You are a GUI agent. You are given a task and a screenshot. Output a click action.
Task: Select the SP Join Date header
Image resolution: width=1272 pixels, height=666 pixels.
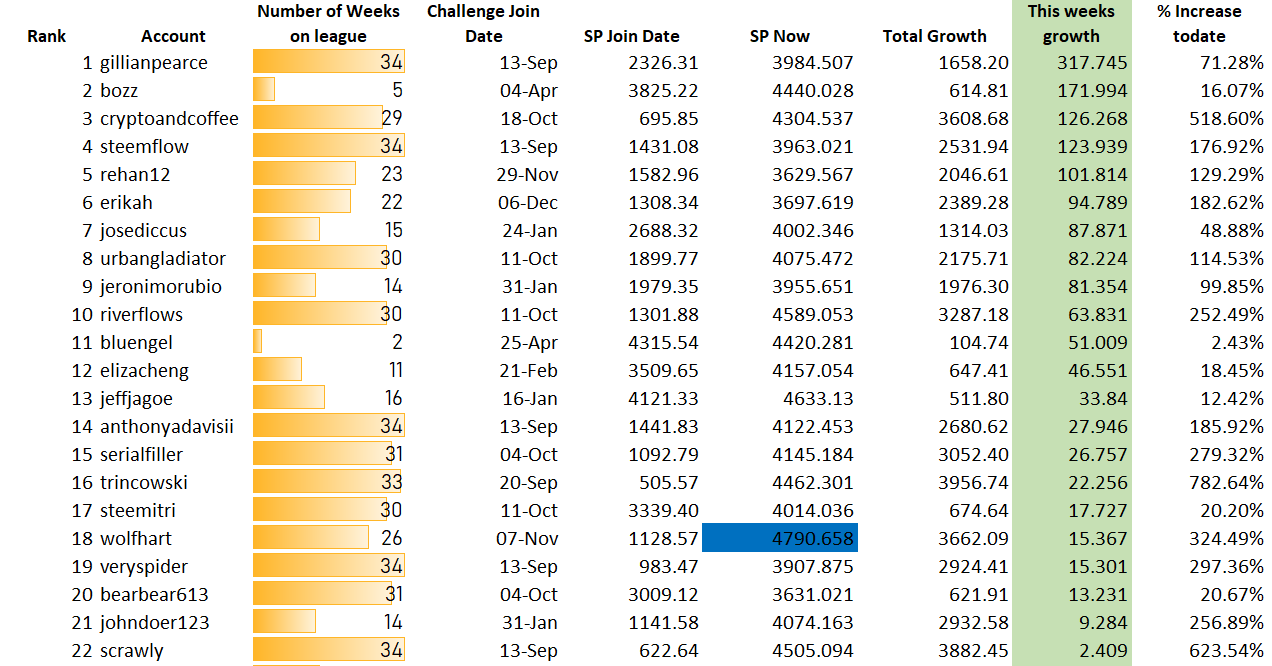(631, 36)
